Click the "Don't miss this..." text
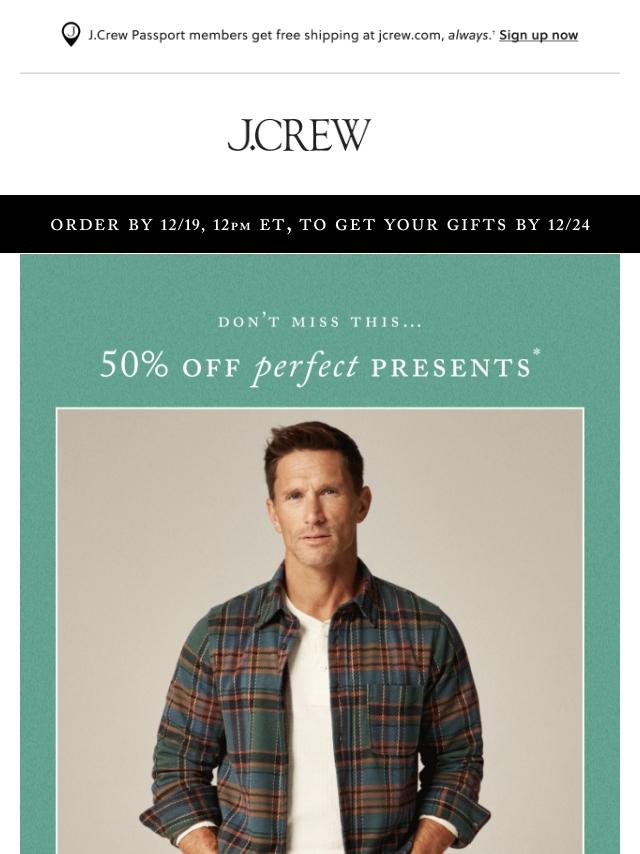 click(320, 322)
